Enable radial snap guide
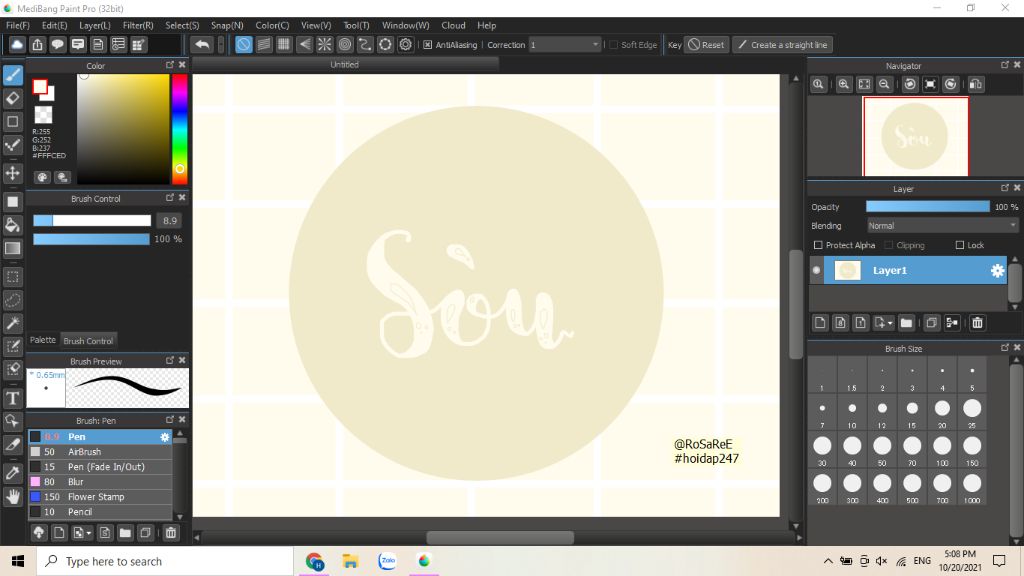The image size is (1024, 576). (x=325, y=44)
